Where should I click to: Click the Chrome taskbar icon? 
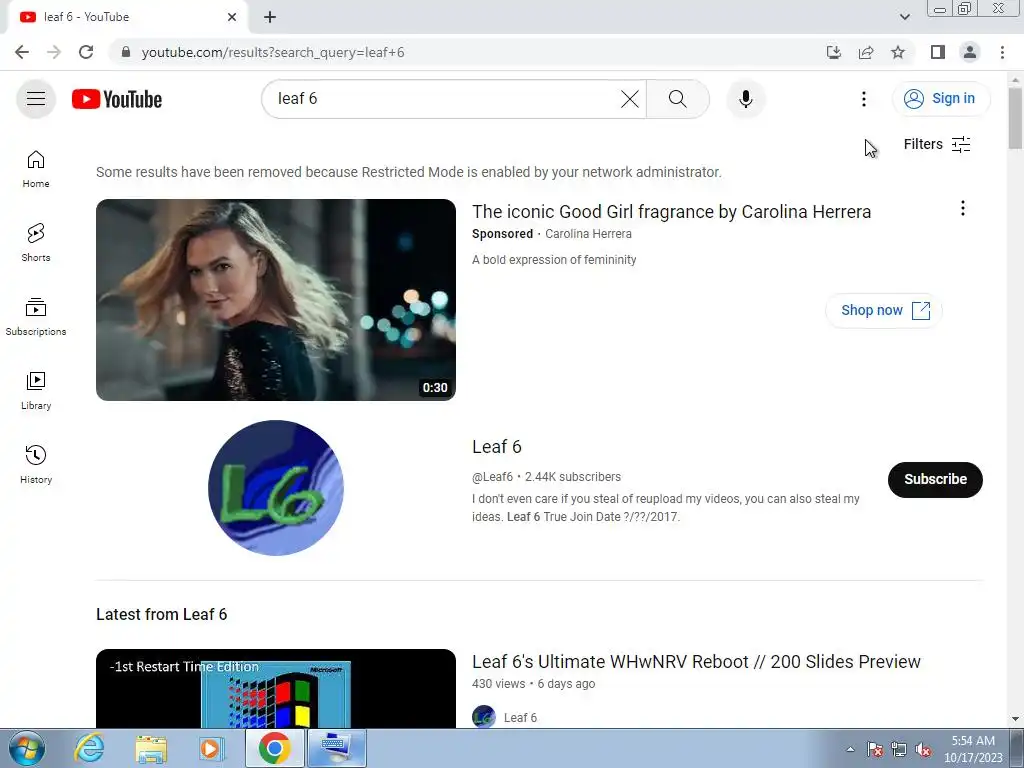click(x=274, y=748)
